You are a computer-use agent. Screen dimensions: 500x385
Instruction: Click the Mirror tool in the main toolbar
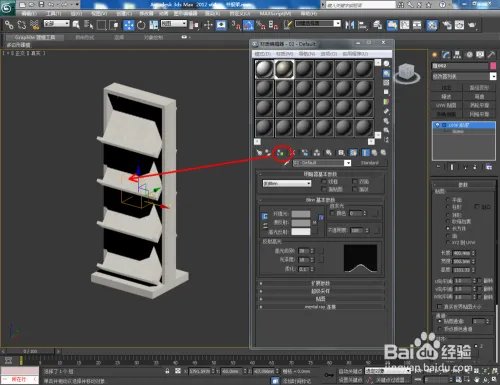coord(350,25)
